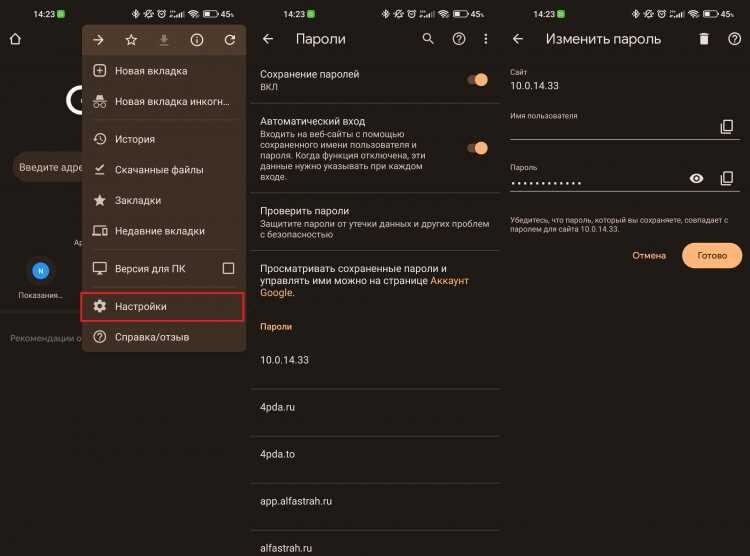Click the home icon in browser toolbar

click(15, 39)
